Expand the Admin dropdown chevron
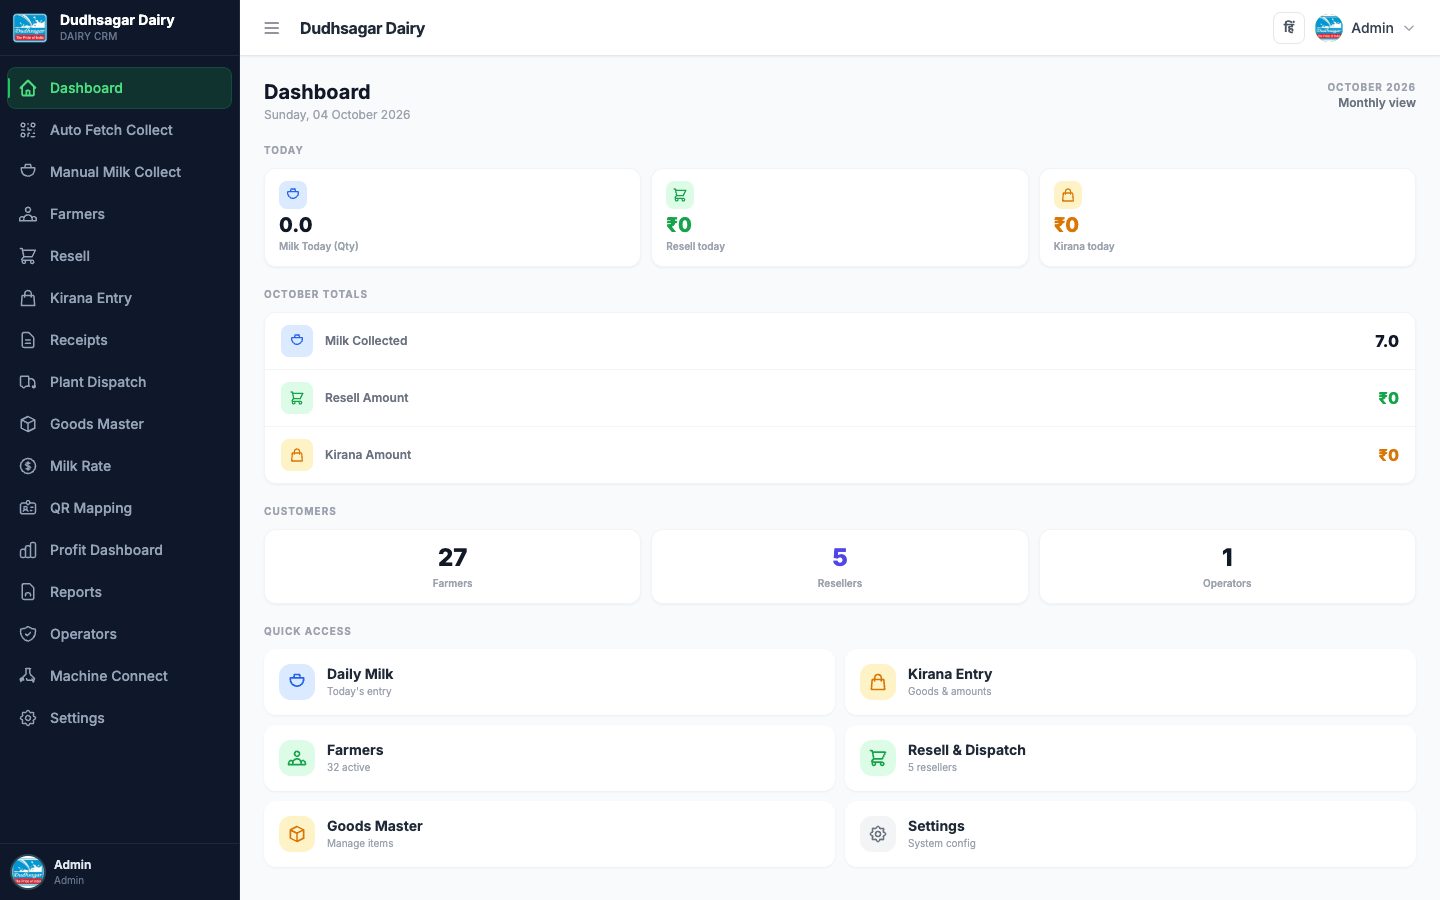Image resolution: width=1440 pixels, height=900 pixels. click(x=1409, y=28)
